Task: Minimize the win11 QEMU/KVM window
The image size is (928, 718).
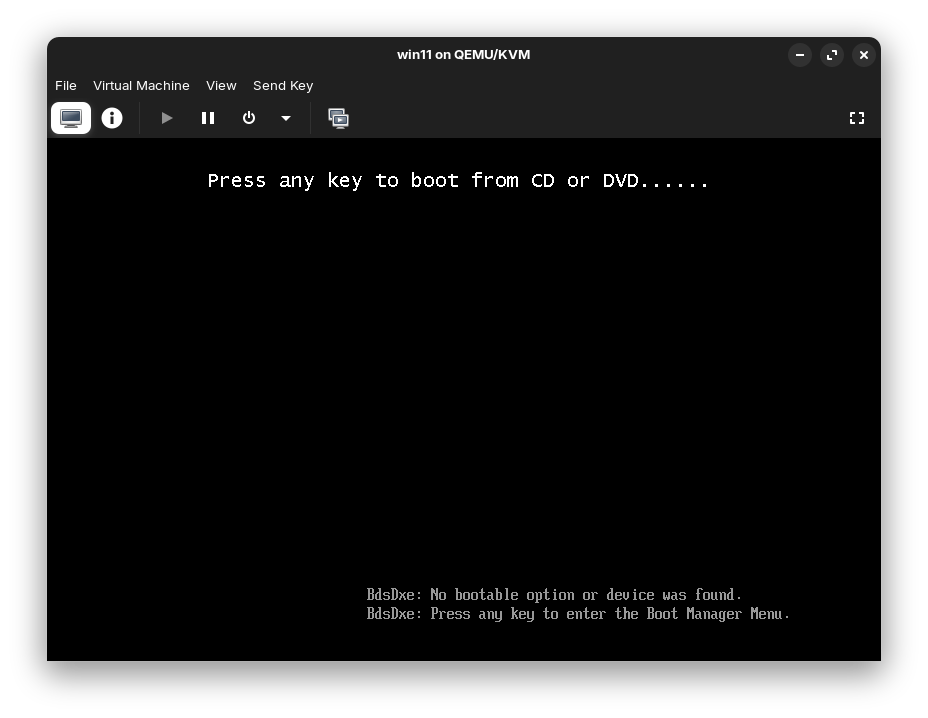Action: [x=800, y=55]
